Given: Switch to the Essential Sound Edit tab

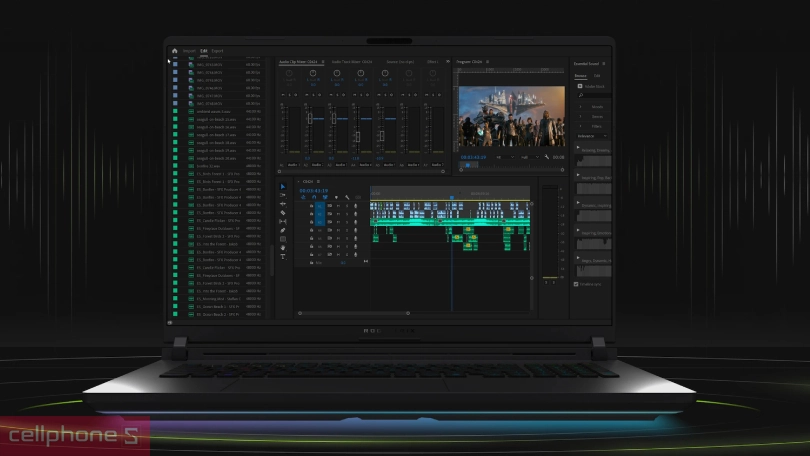Looking at the screenshot, I should click(597, 76).
